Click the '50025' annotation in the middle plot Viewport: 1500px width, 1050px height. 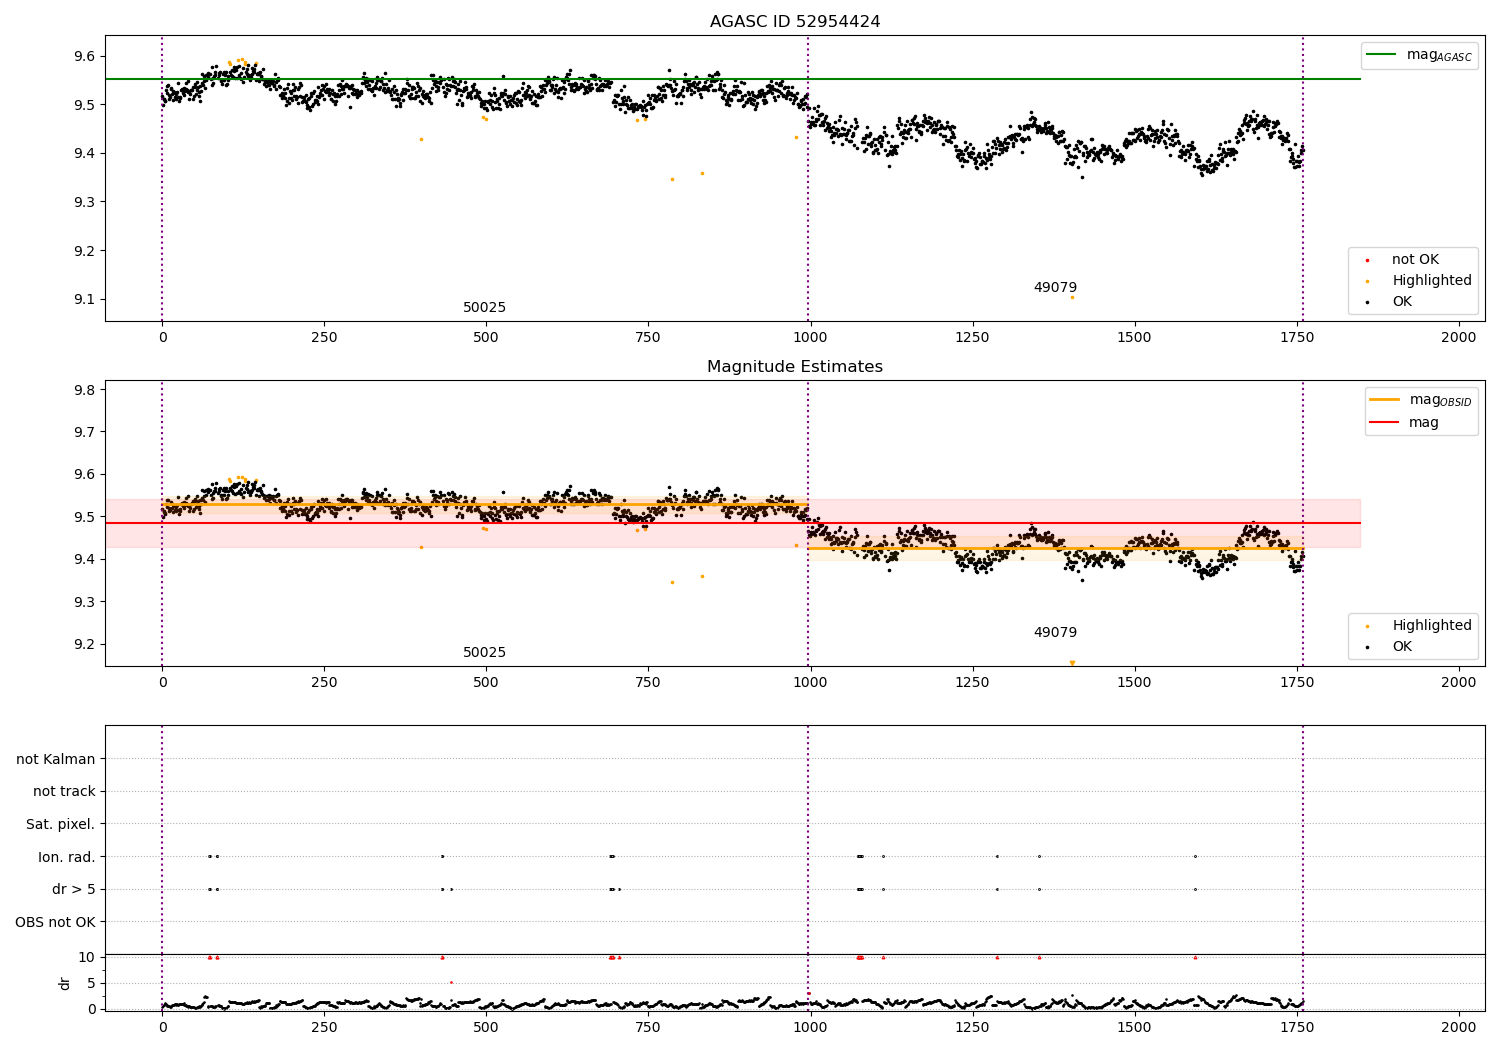pyautogui.click(x=484, y=653)
